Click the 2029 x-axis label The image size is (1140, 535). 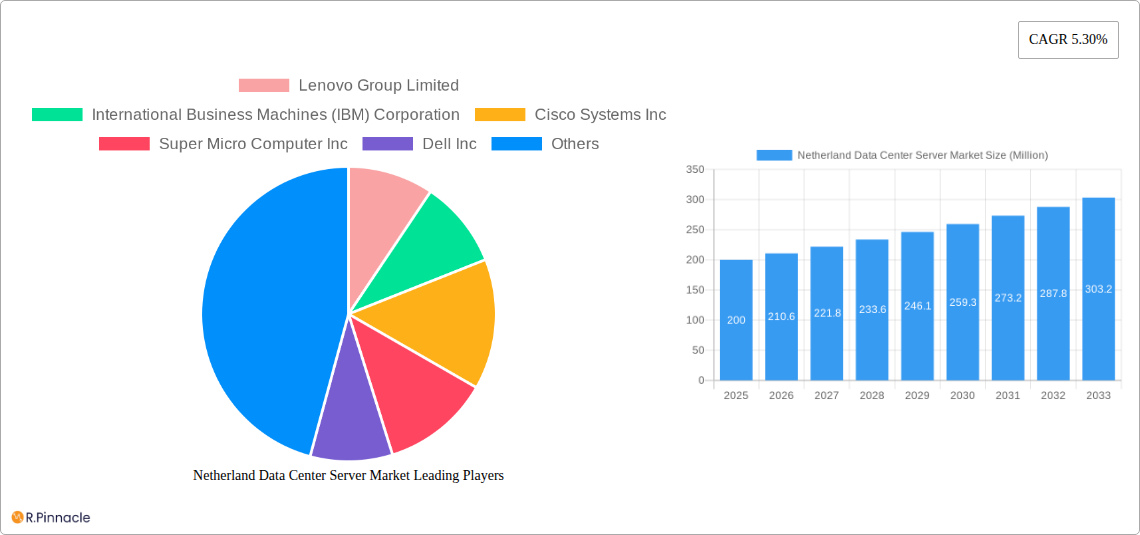pos(918,395)
